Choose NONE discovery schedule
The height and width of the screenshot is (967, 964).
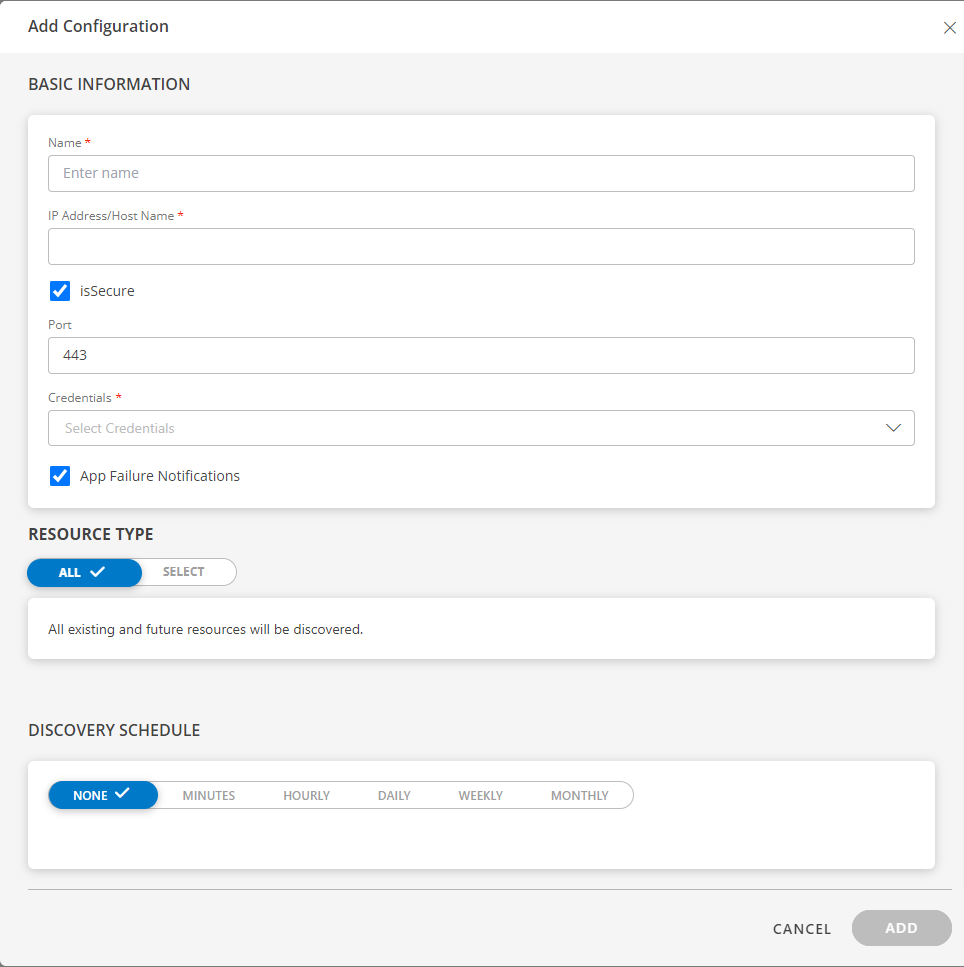point(103,795)
